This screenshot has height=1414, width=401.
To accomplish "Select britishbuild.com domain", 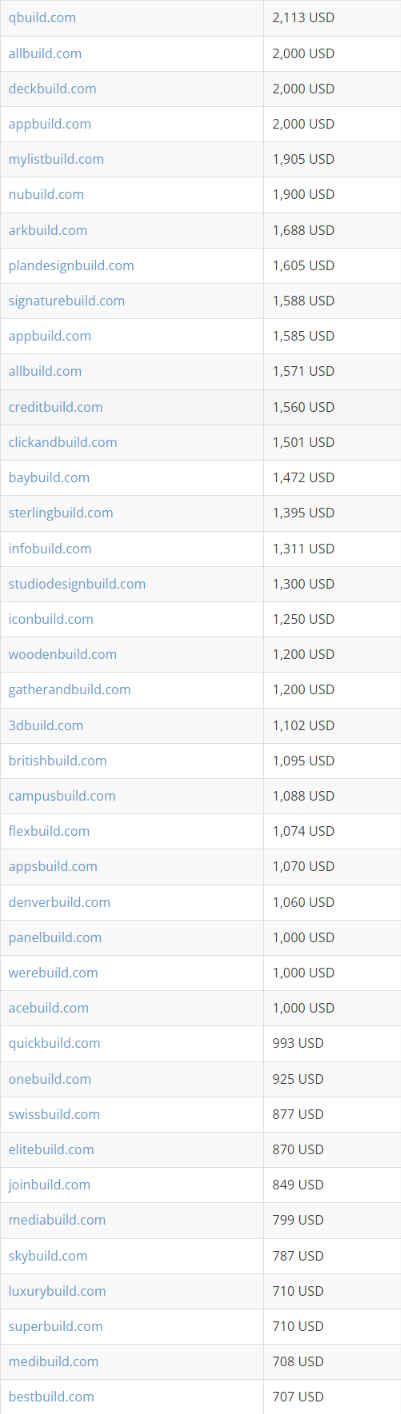I will pos(57,761).
